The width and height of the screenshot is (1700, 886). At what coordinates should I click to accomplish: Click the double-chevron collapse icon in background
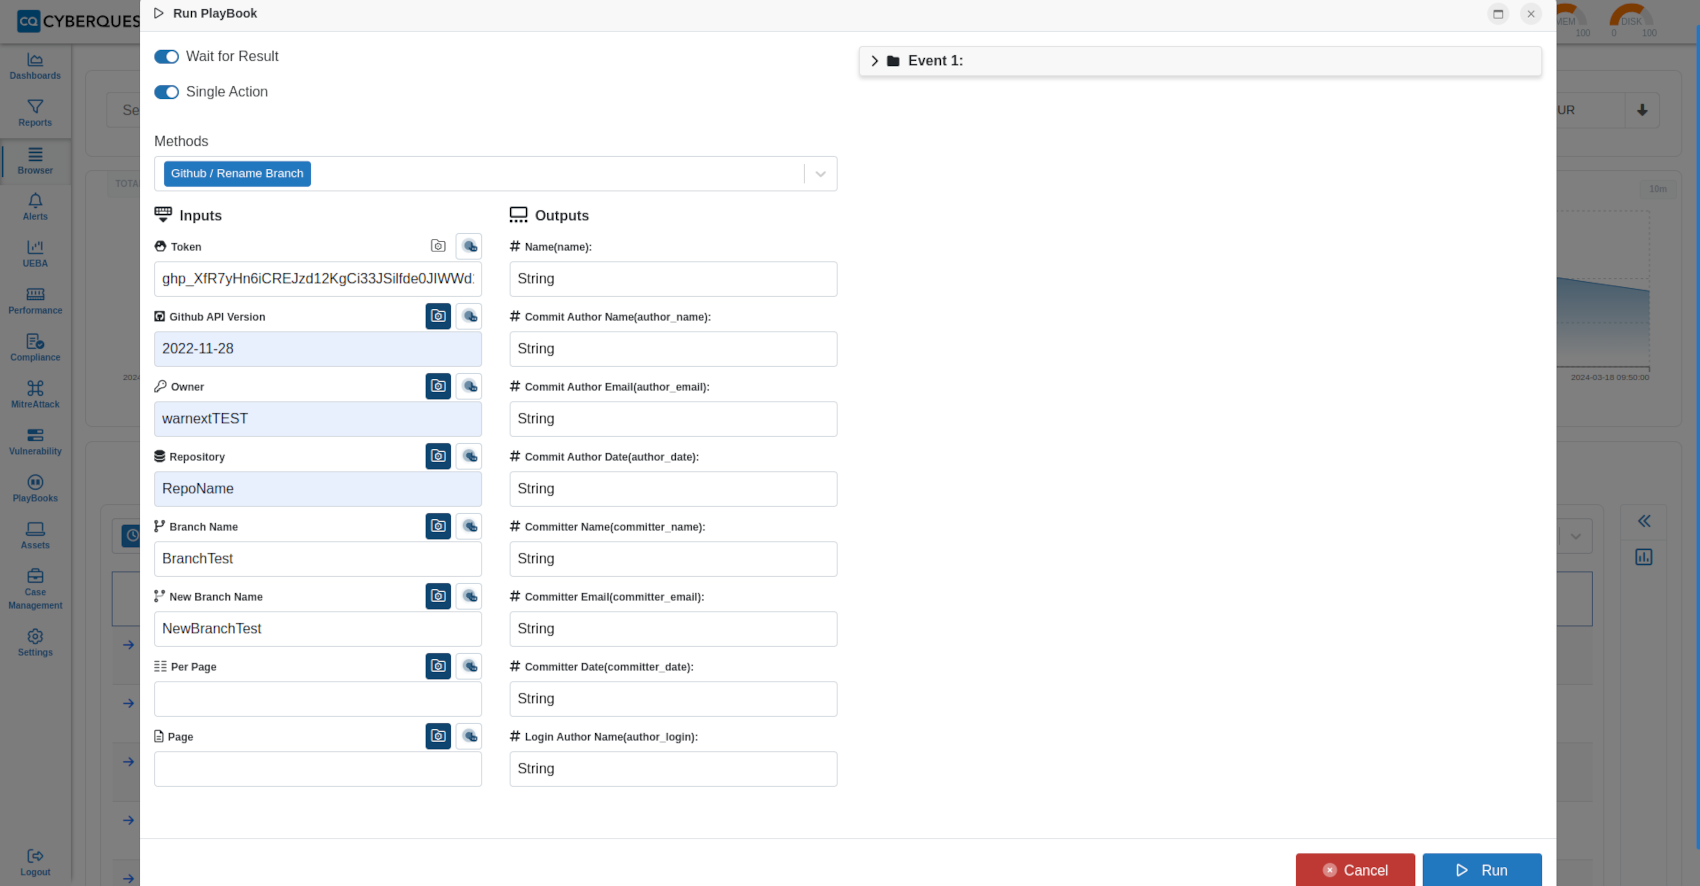click(1644, 521)
